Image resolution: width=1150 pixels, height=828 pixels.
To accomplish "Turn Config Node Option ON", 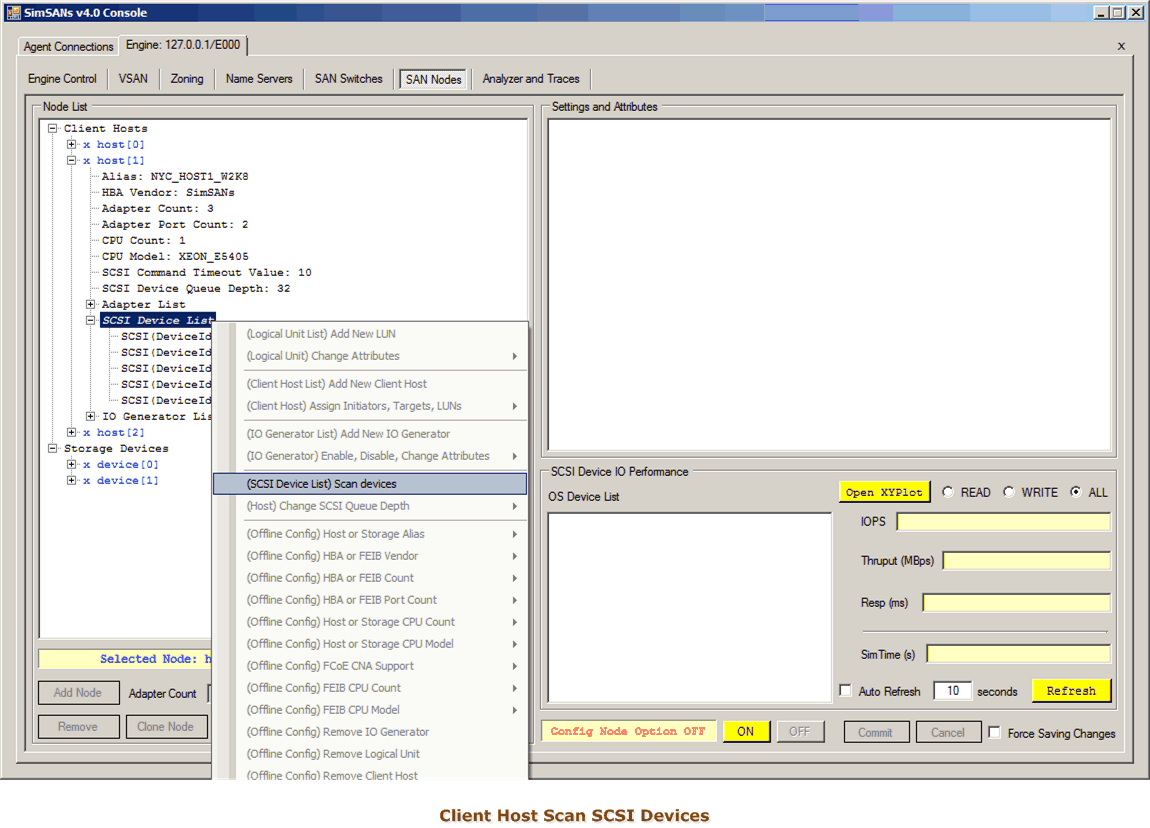I will (746, 732).
